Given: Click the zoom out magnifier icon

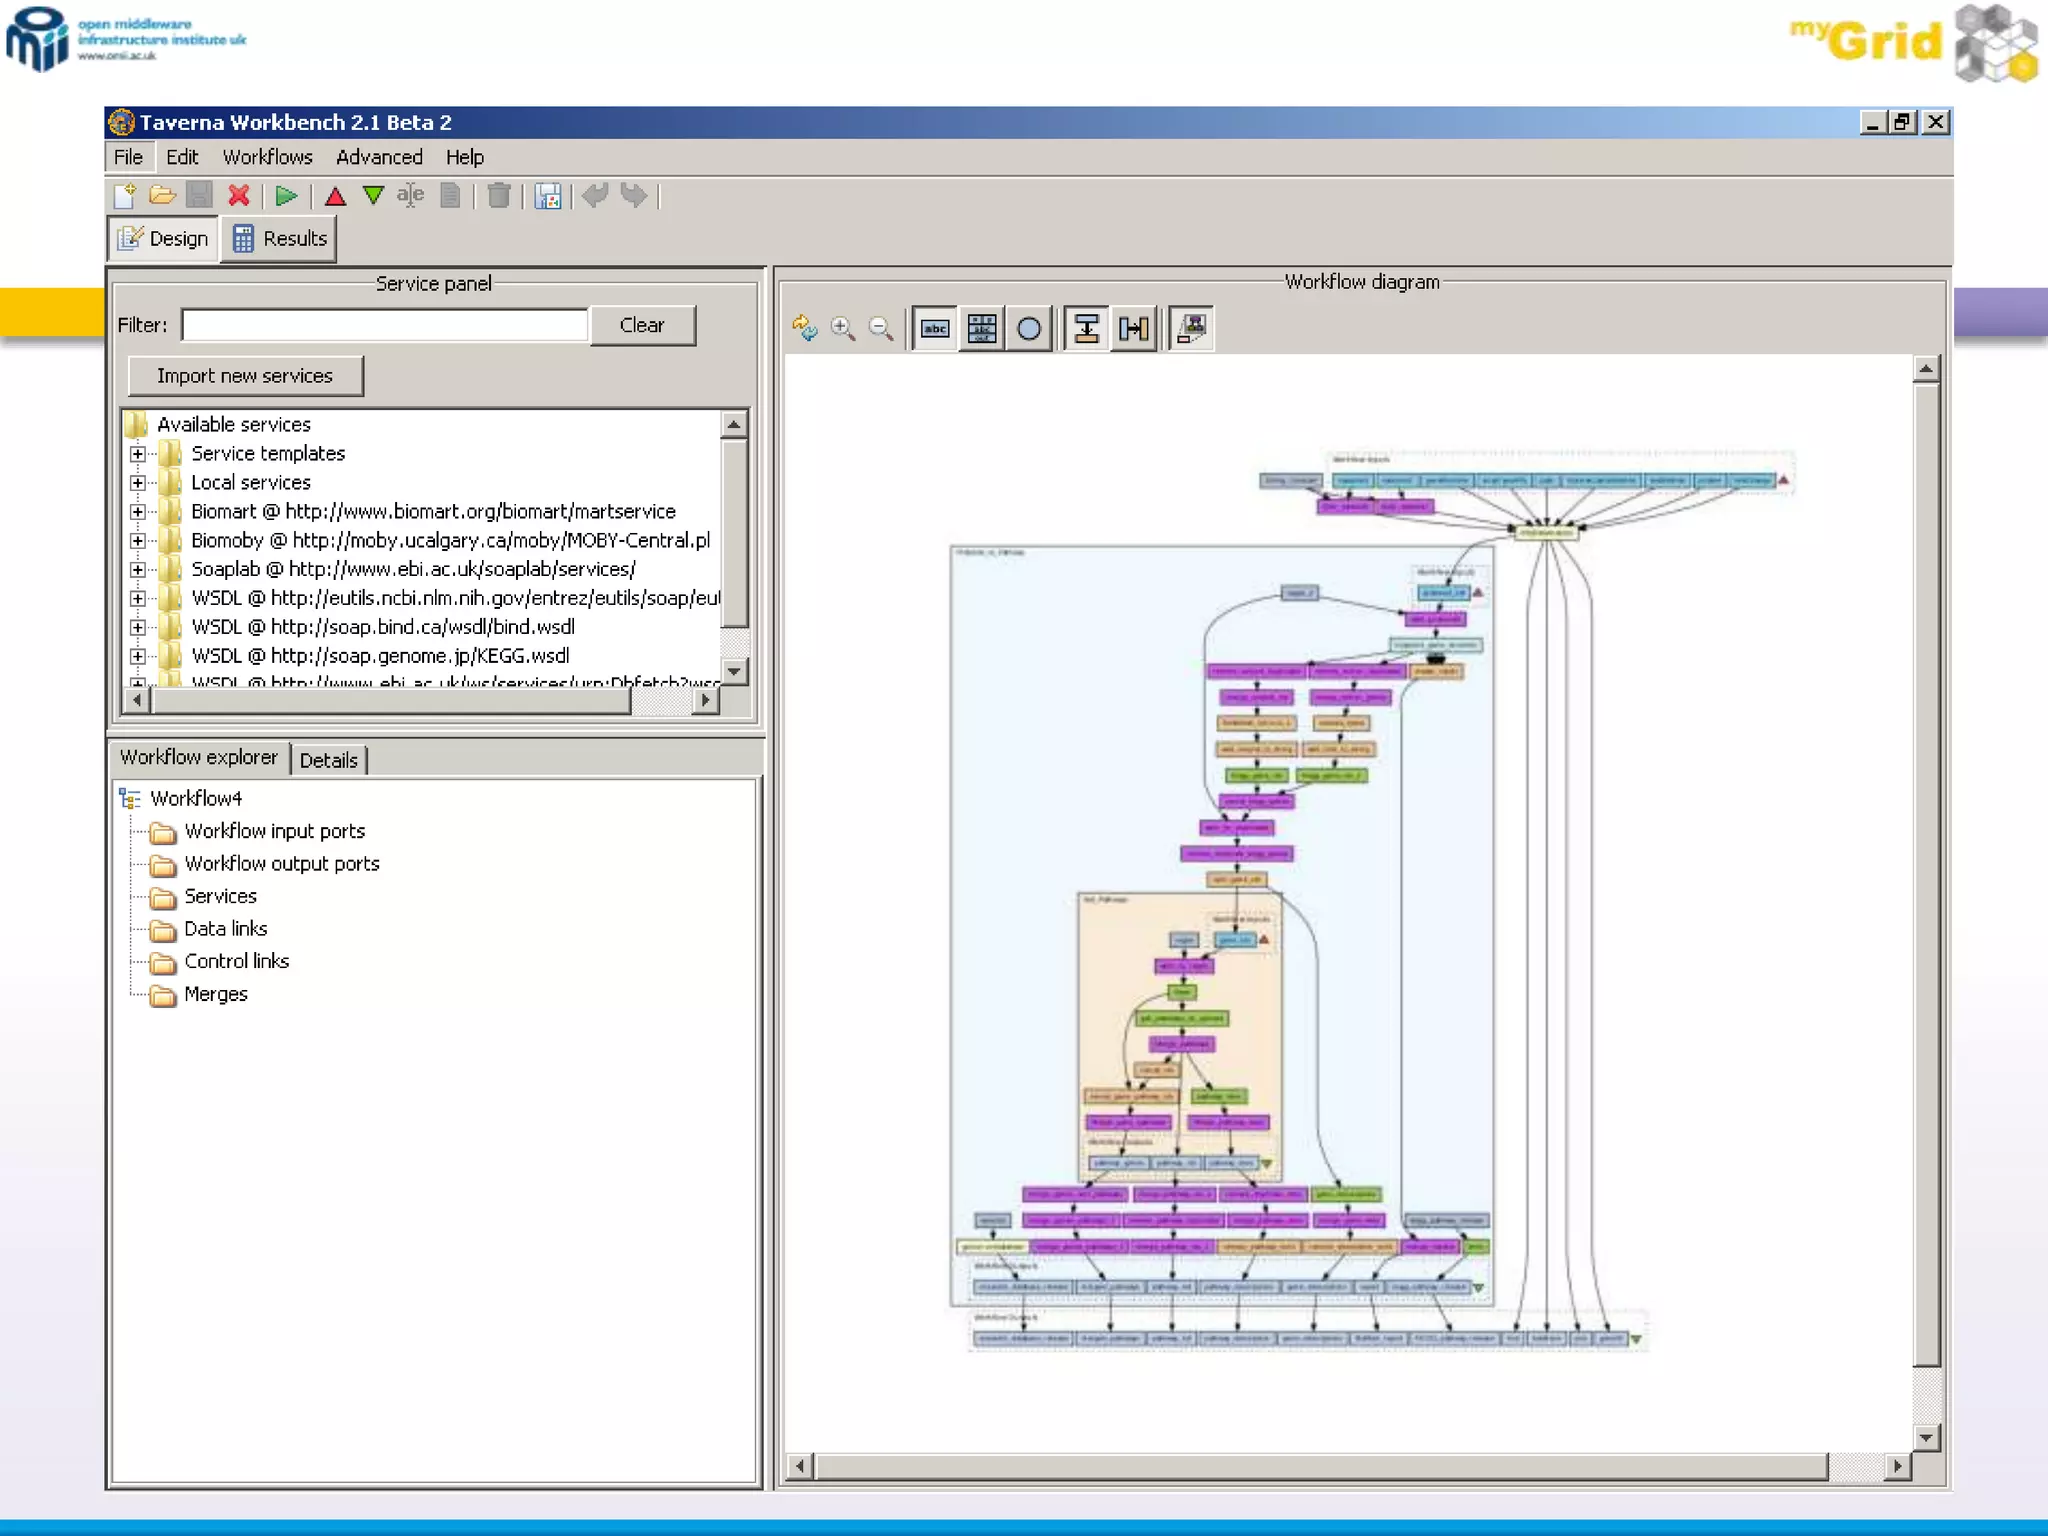Looking at the screenshot, I should coord(881,328).
